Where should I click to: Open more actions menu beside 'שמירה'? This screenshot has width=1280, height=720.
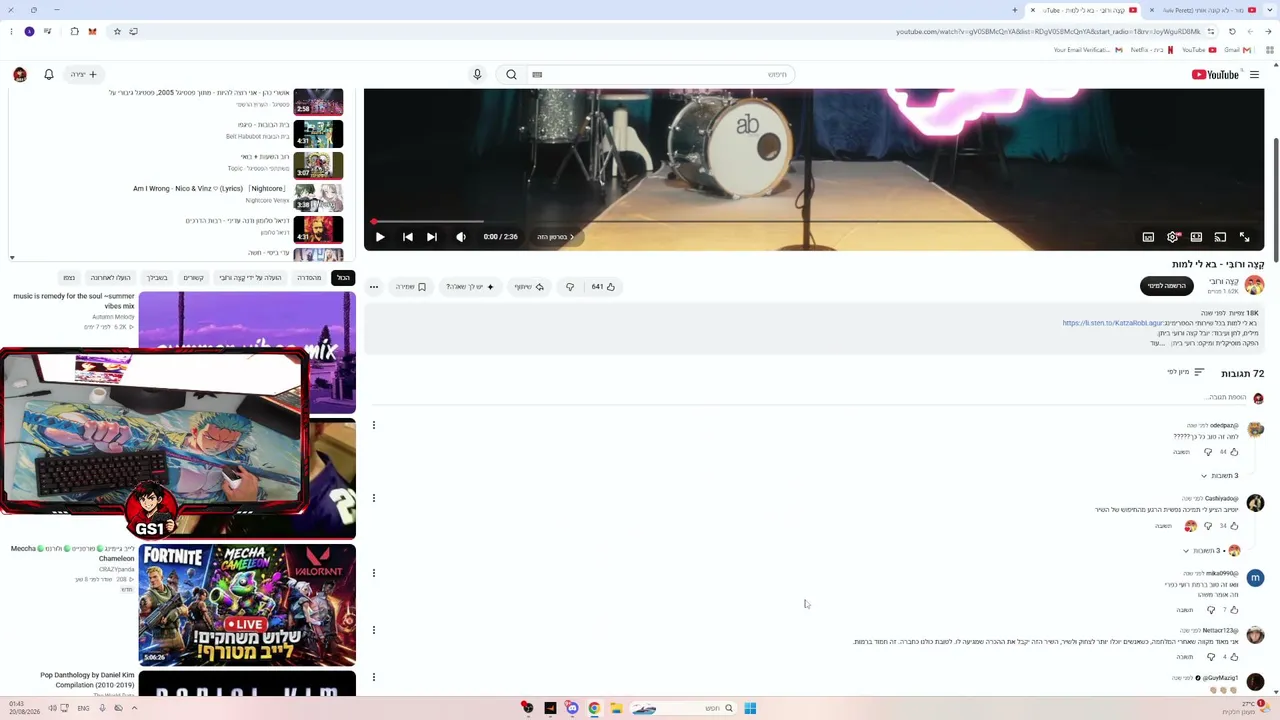(374, 287)
